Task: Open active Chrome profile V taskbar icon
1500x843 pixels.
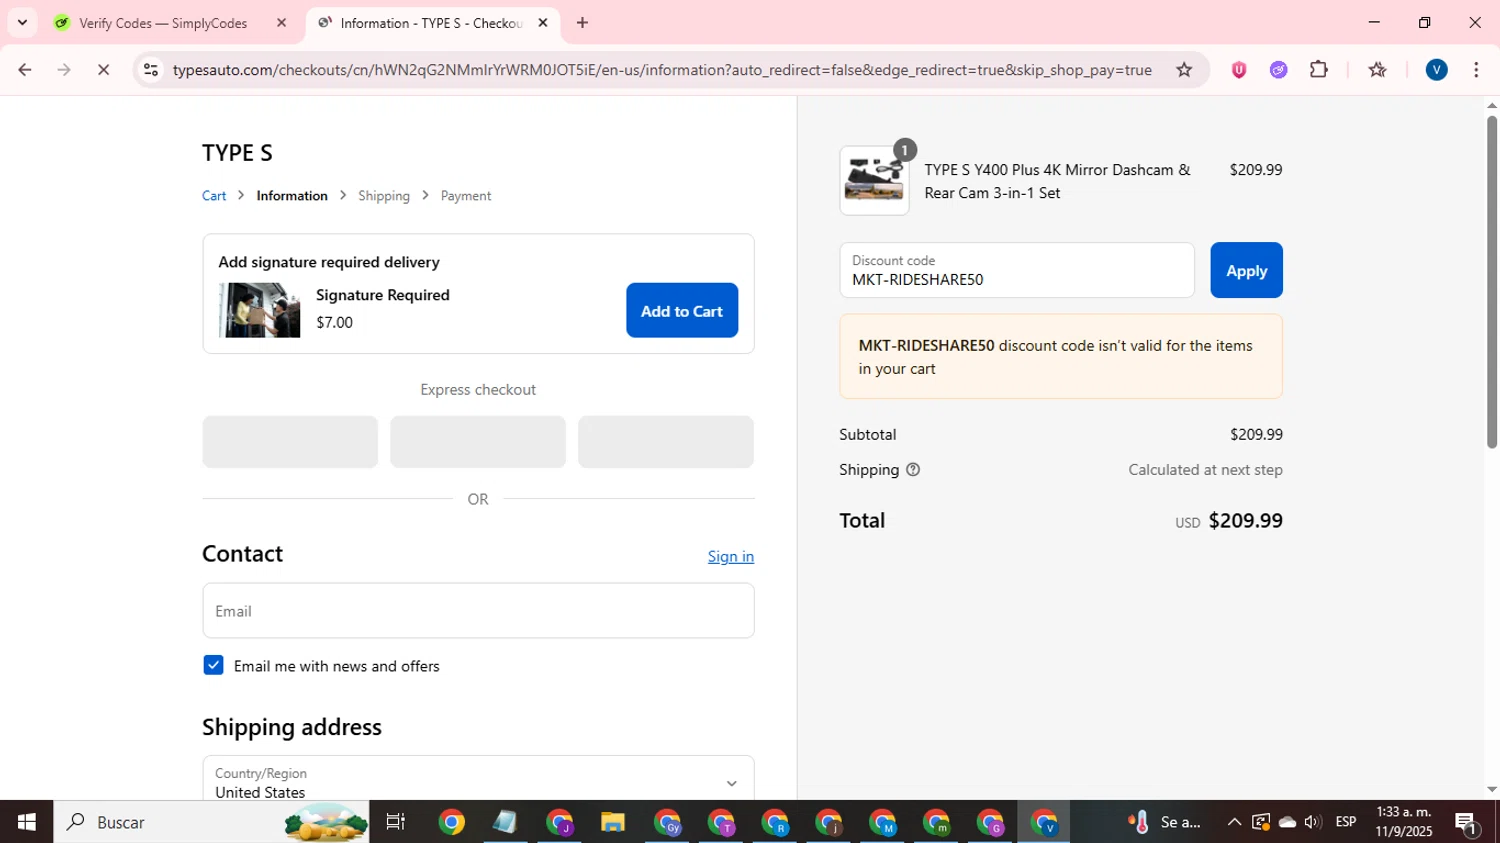Action: point(1044,822)
